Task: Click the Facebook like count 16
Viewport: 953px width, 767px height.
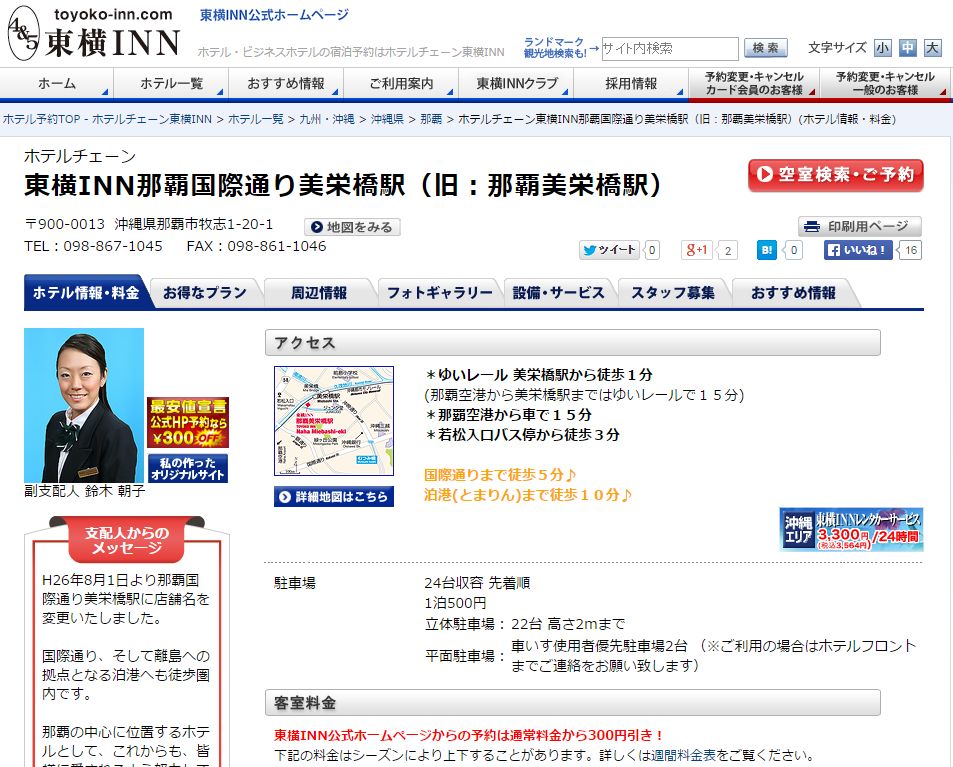Action: pos(910,250)
